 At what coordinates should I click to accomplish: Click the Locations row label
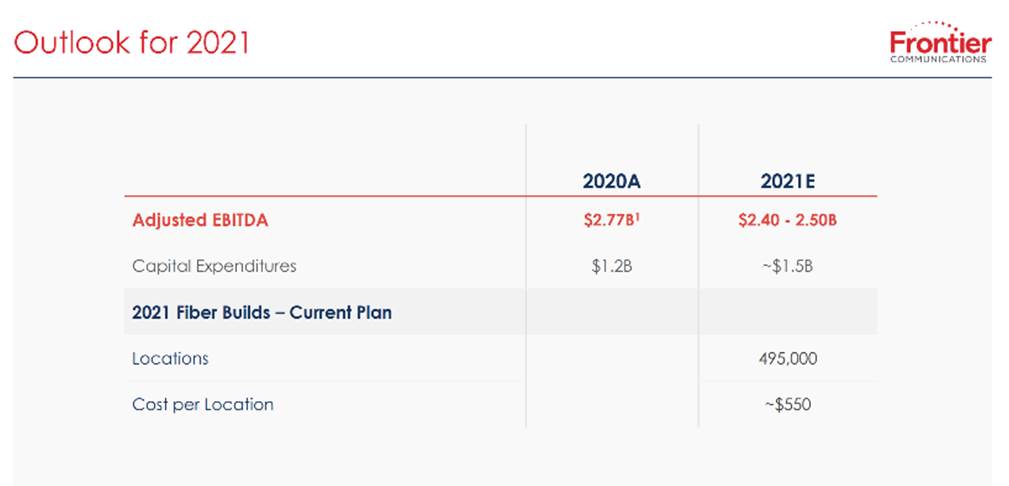(x=170, y=358)
